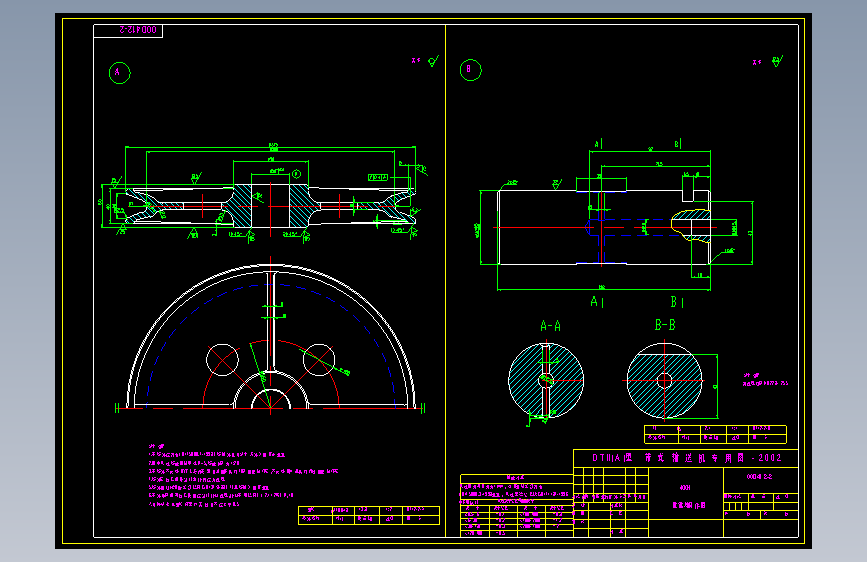Click the circled A view marker
This screenshot has width=867, height=562.
pyautogui.click(x=119, y=72)
